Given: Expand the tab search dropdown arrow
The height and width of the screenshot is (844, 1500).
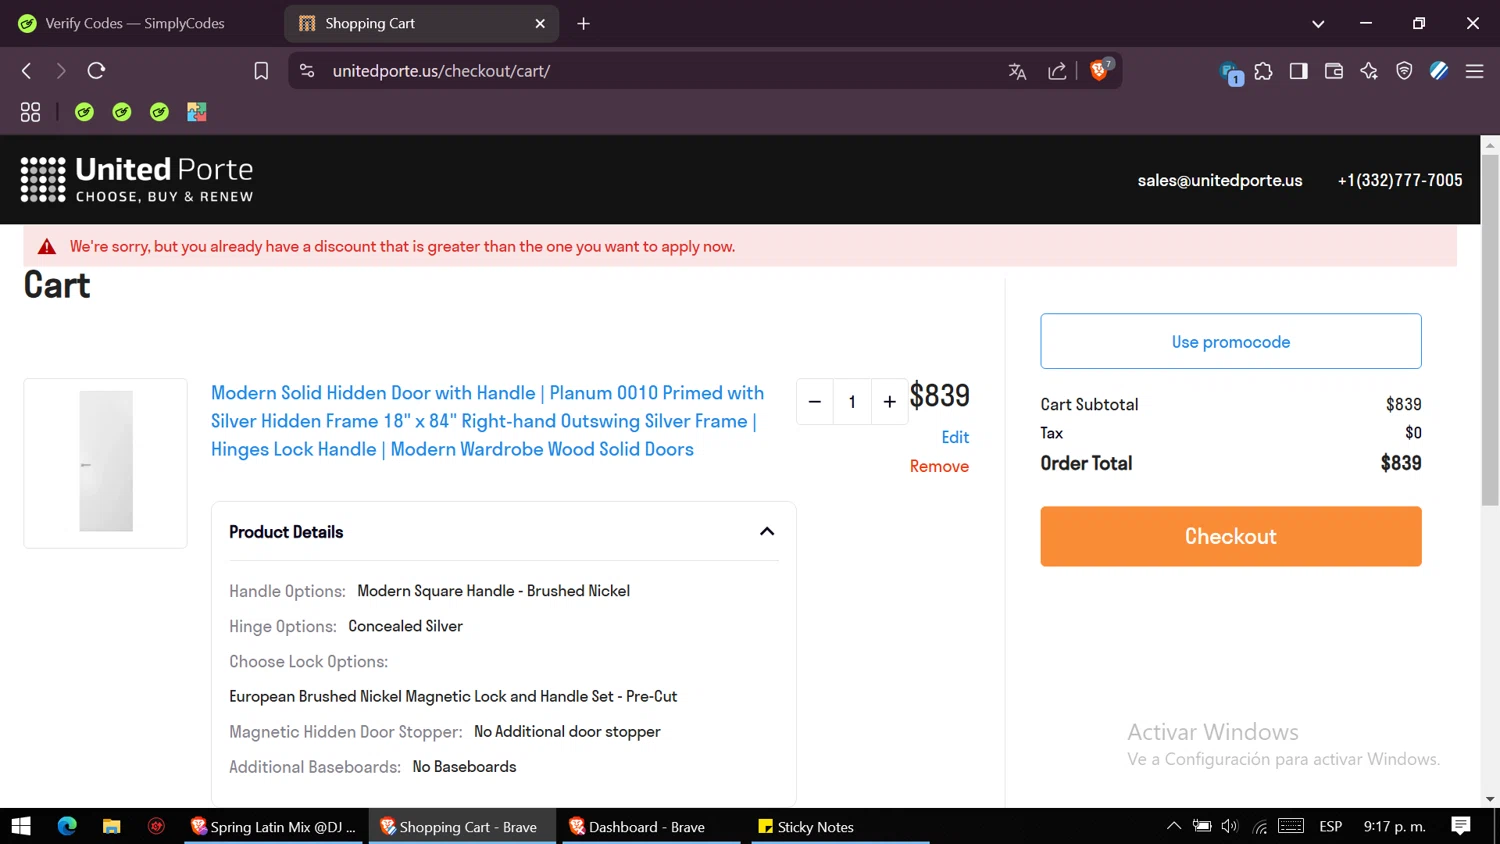Looking at the screenshot, I should click(1318, 23).
